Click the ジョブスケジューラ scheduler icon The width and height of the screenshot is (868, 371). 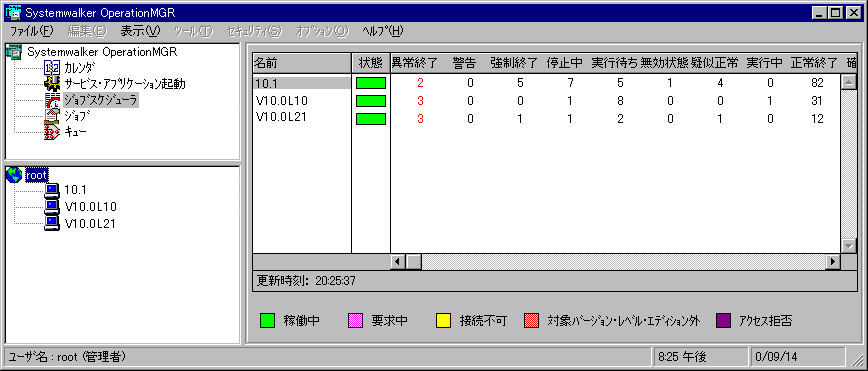point(51,101)
